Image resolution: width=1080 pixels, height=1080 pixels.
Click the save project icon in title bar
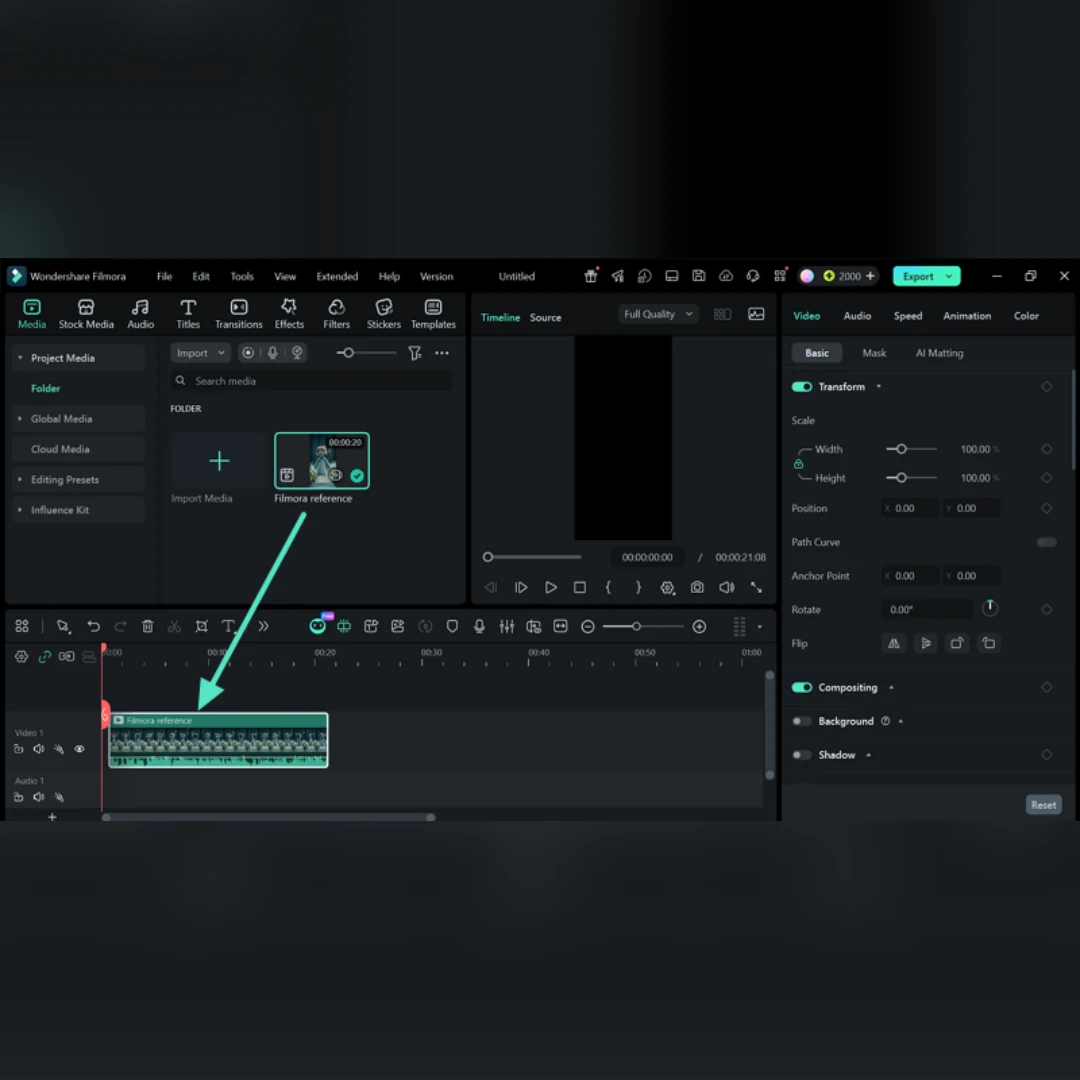click(698, 276)
